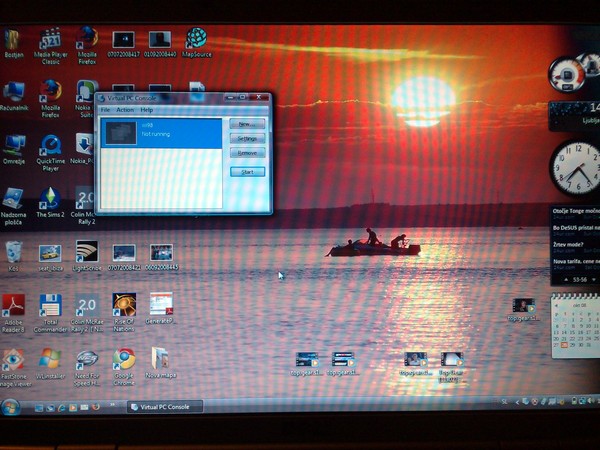Viewport: 600px width, 450px height.
Task: Select topgear video file beside the calendar gadget
Action: [523, 310]
